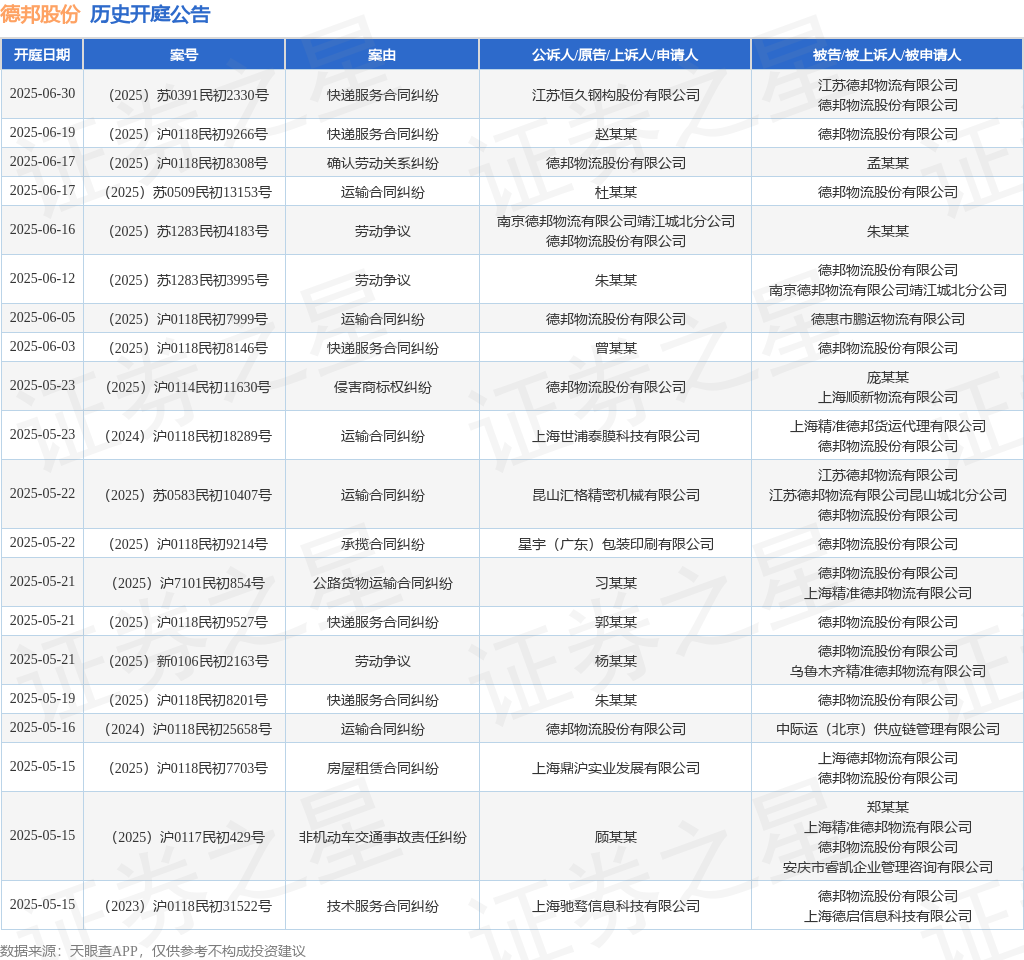Click the 德邦股份 title text
This screenshot has height=960, width=1024.
40,14
